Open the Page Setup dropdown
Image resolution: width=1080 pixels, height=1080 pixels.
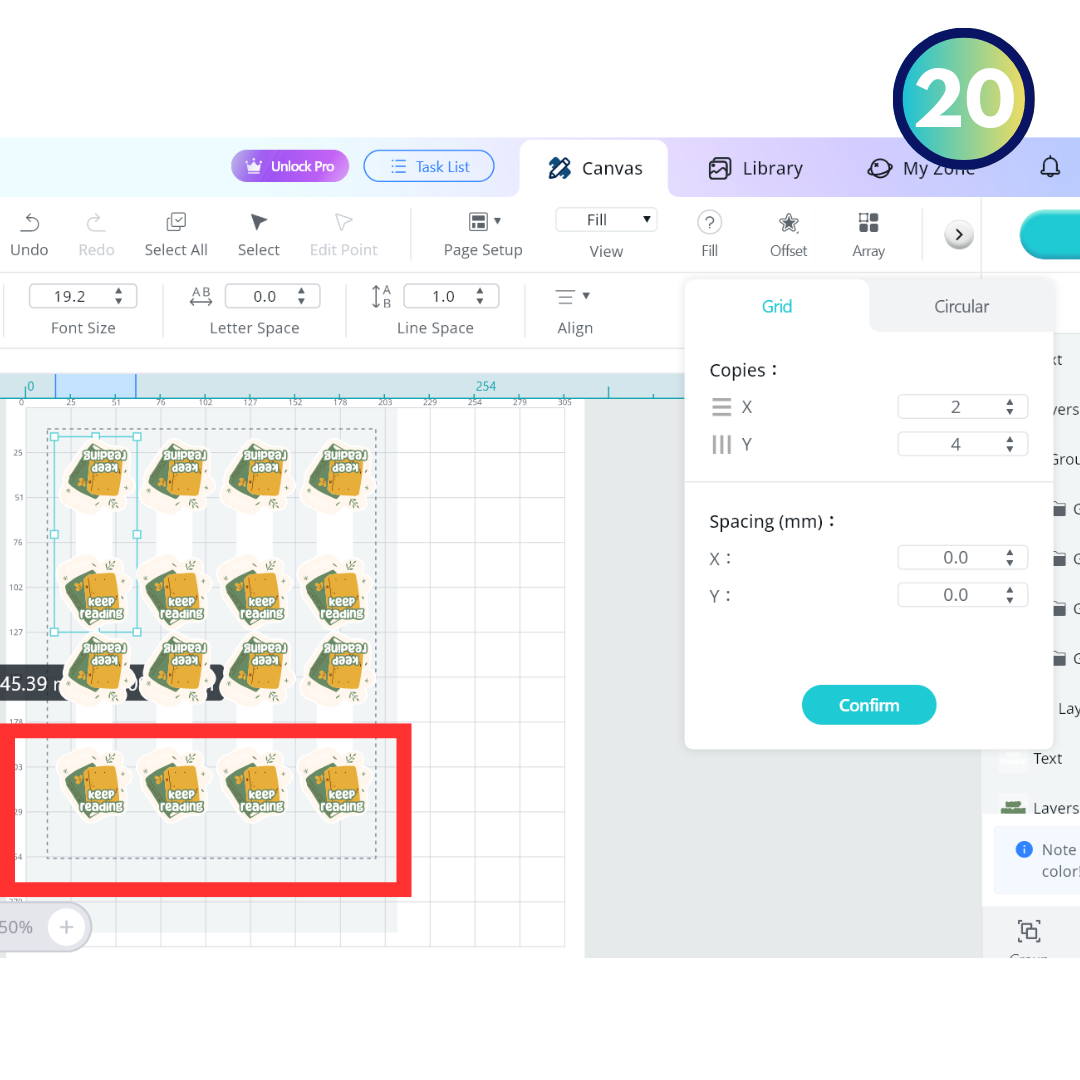(484, 222)
